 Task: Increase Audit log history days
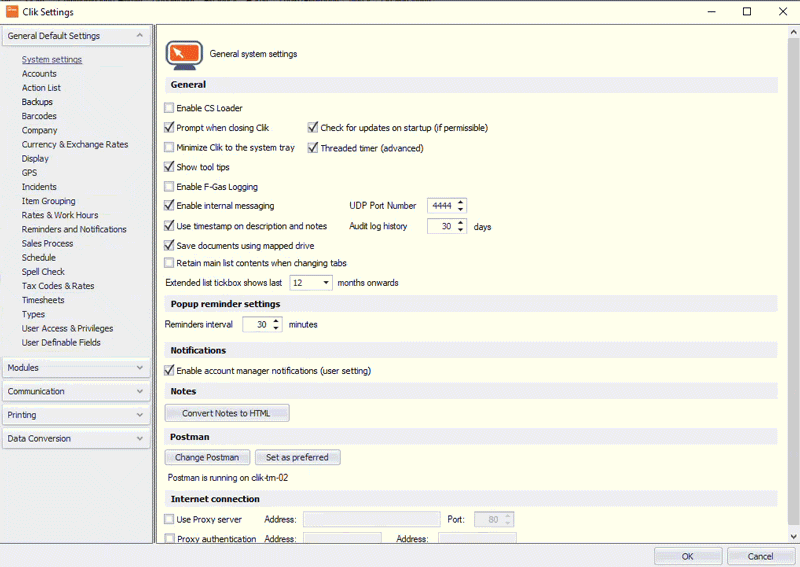tap(461, 223)
